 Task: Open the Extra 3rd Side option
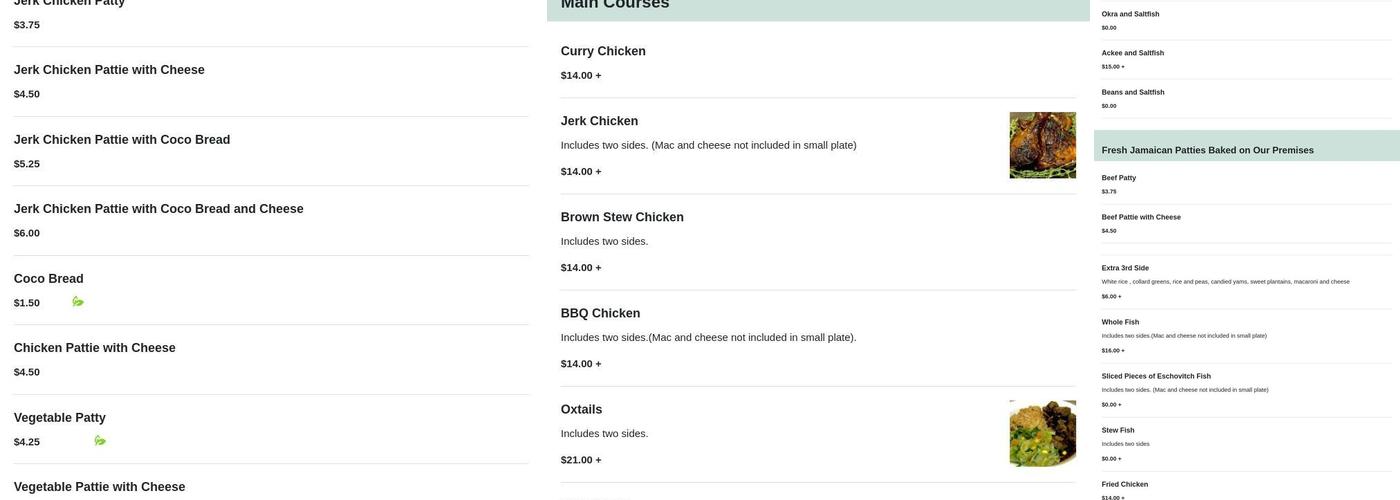coord(1125,268)
